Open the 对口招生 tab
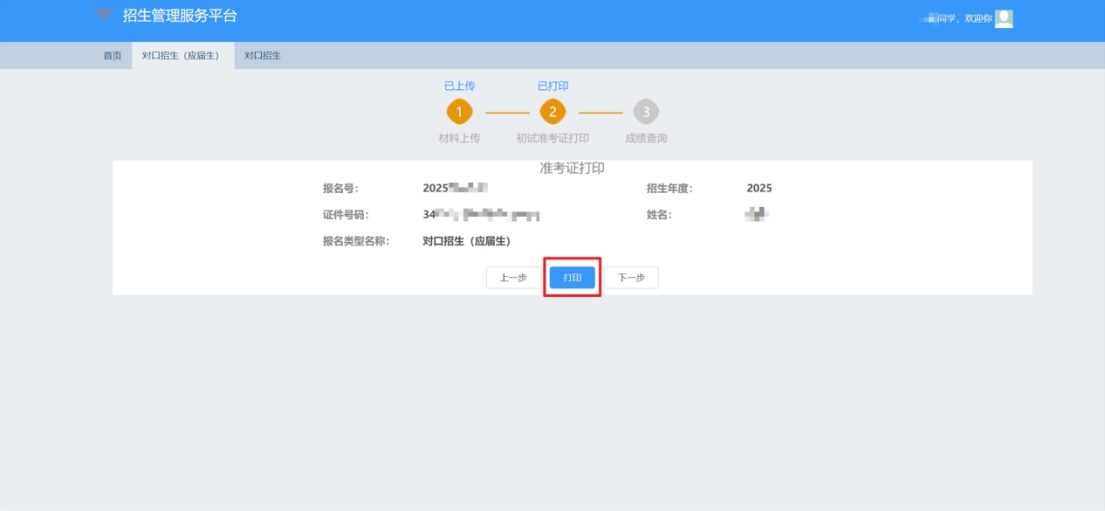 click(262, 56)
